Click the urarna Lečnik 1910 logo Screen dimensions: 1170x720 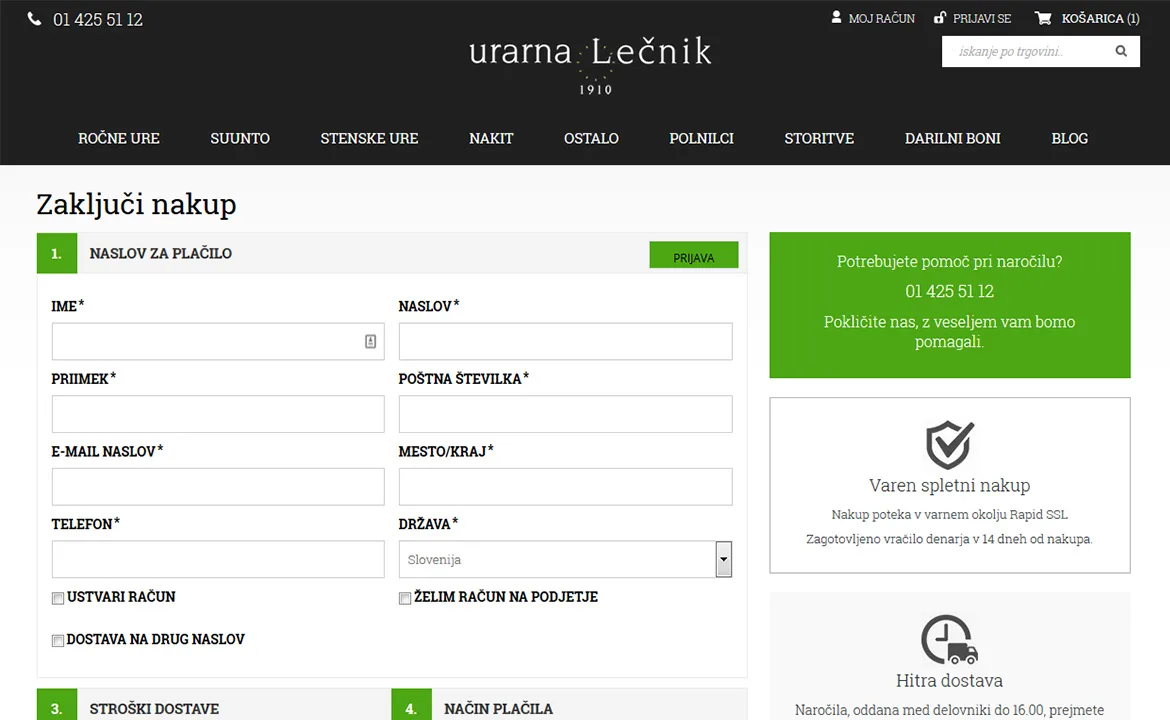(590, 64)
